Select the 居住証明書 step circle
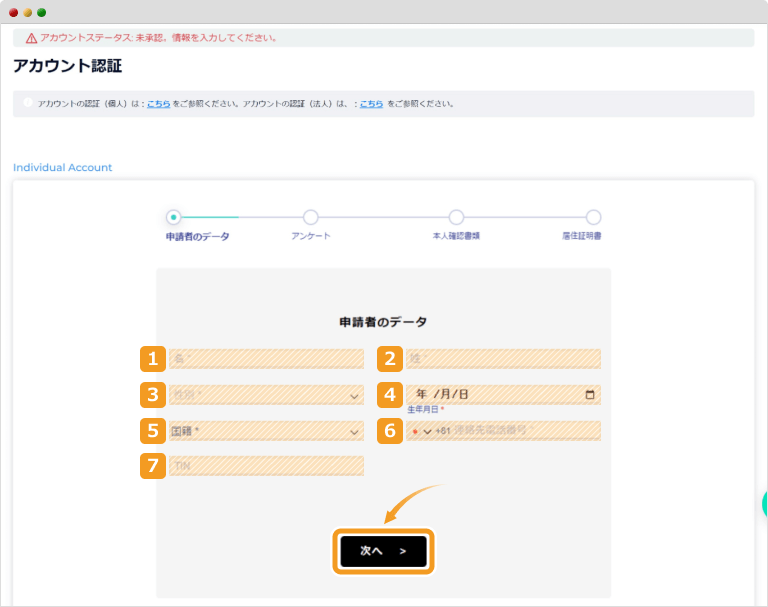 point(593,217)
